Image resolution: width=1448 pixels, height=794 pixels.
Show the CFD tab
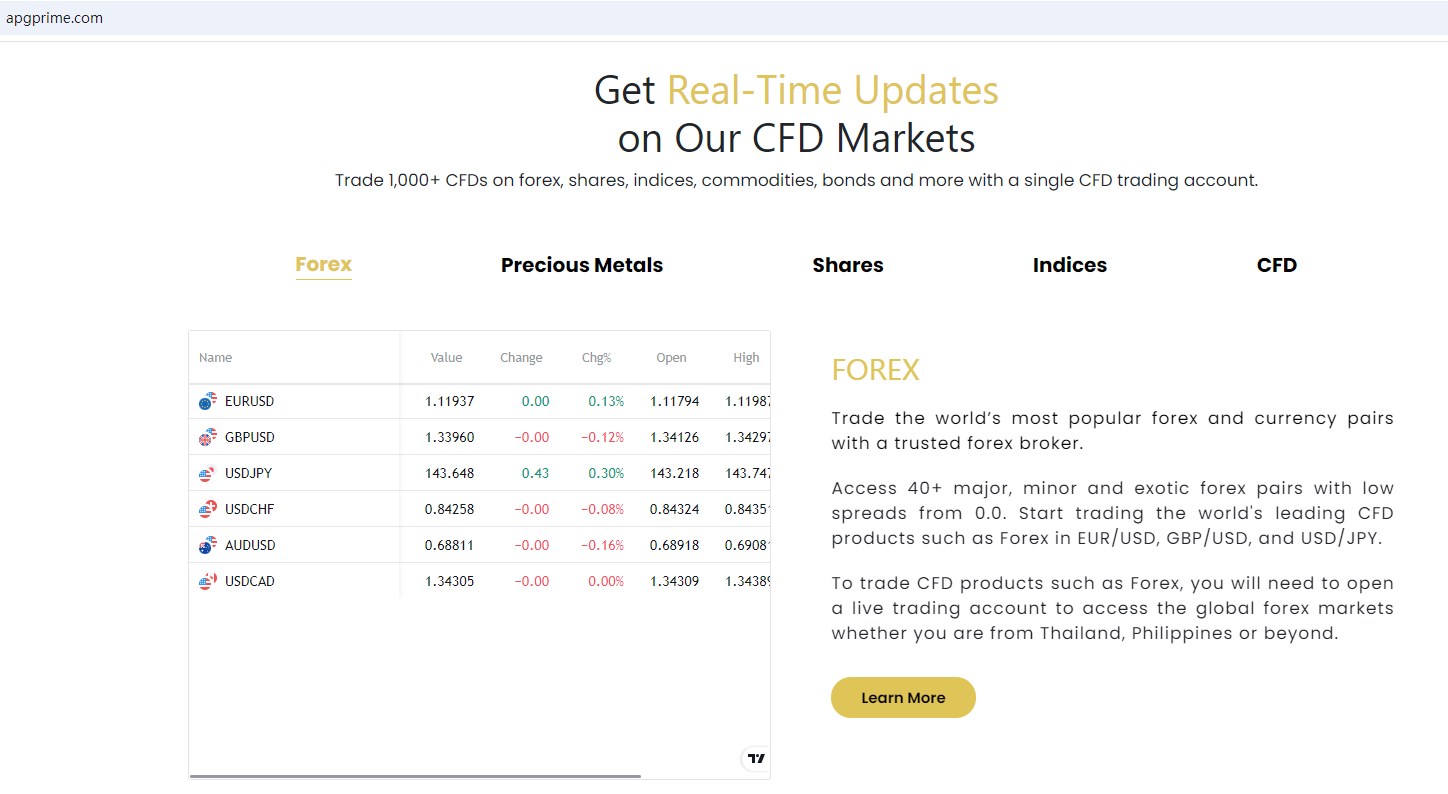(1276, 265)
